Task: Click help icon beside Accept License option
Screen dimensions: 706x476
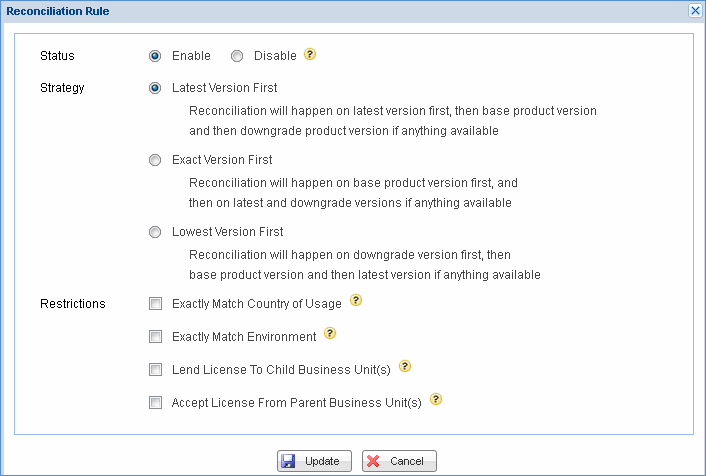Action: point(436,400)
